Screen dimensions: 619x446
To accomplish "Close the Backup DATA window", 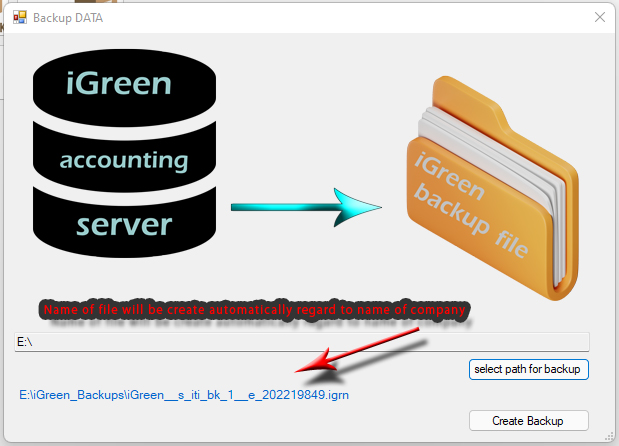I will pyautogui.click(x=600, y=17).
